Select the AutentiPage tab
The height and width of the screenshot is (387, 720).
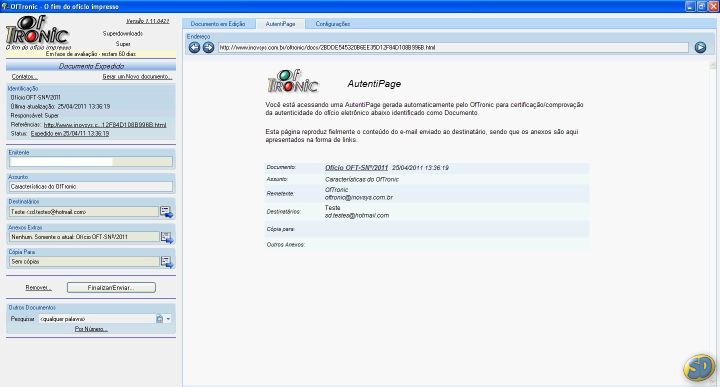coord(280,24)
